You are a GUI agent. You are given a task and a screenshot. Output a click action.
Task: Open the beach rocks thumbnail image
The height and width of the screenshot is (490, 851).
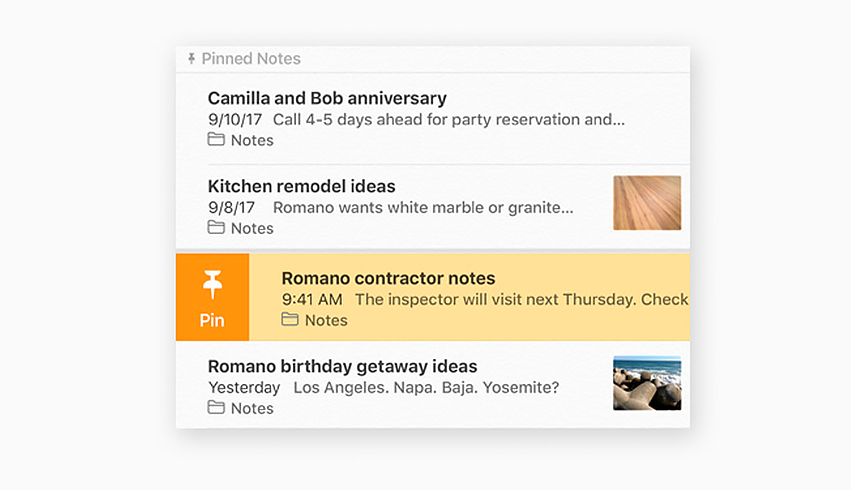[x=647, y=383]
